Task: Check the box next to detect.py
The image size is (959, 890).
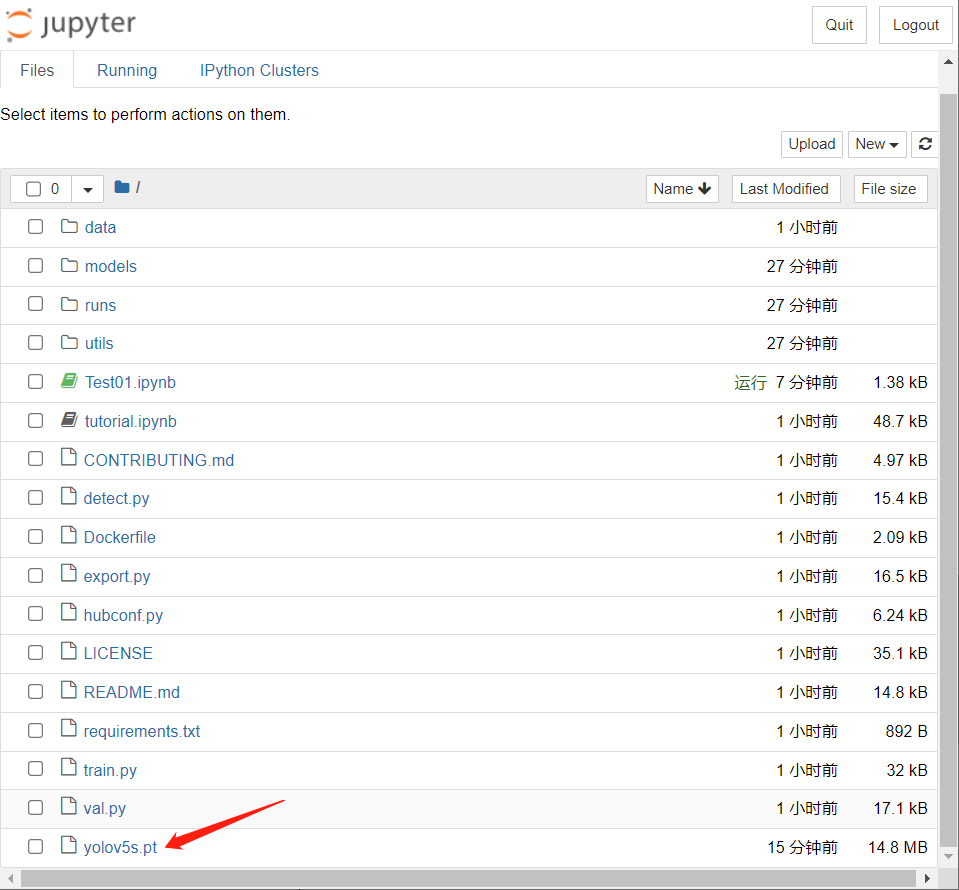Action: click(x=36, y=498)
